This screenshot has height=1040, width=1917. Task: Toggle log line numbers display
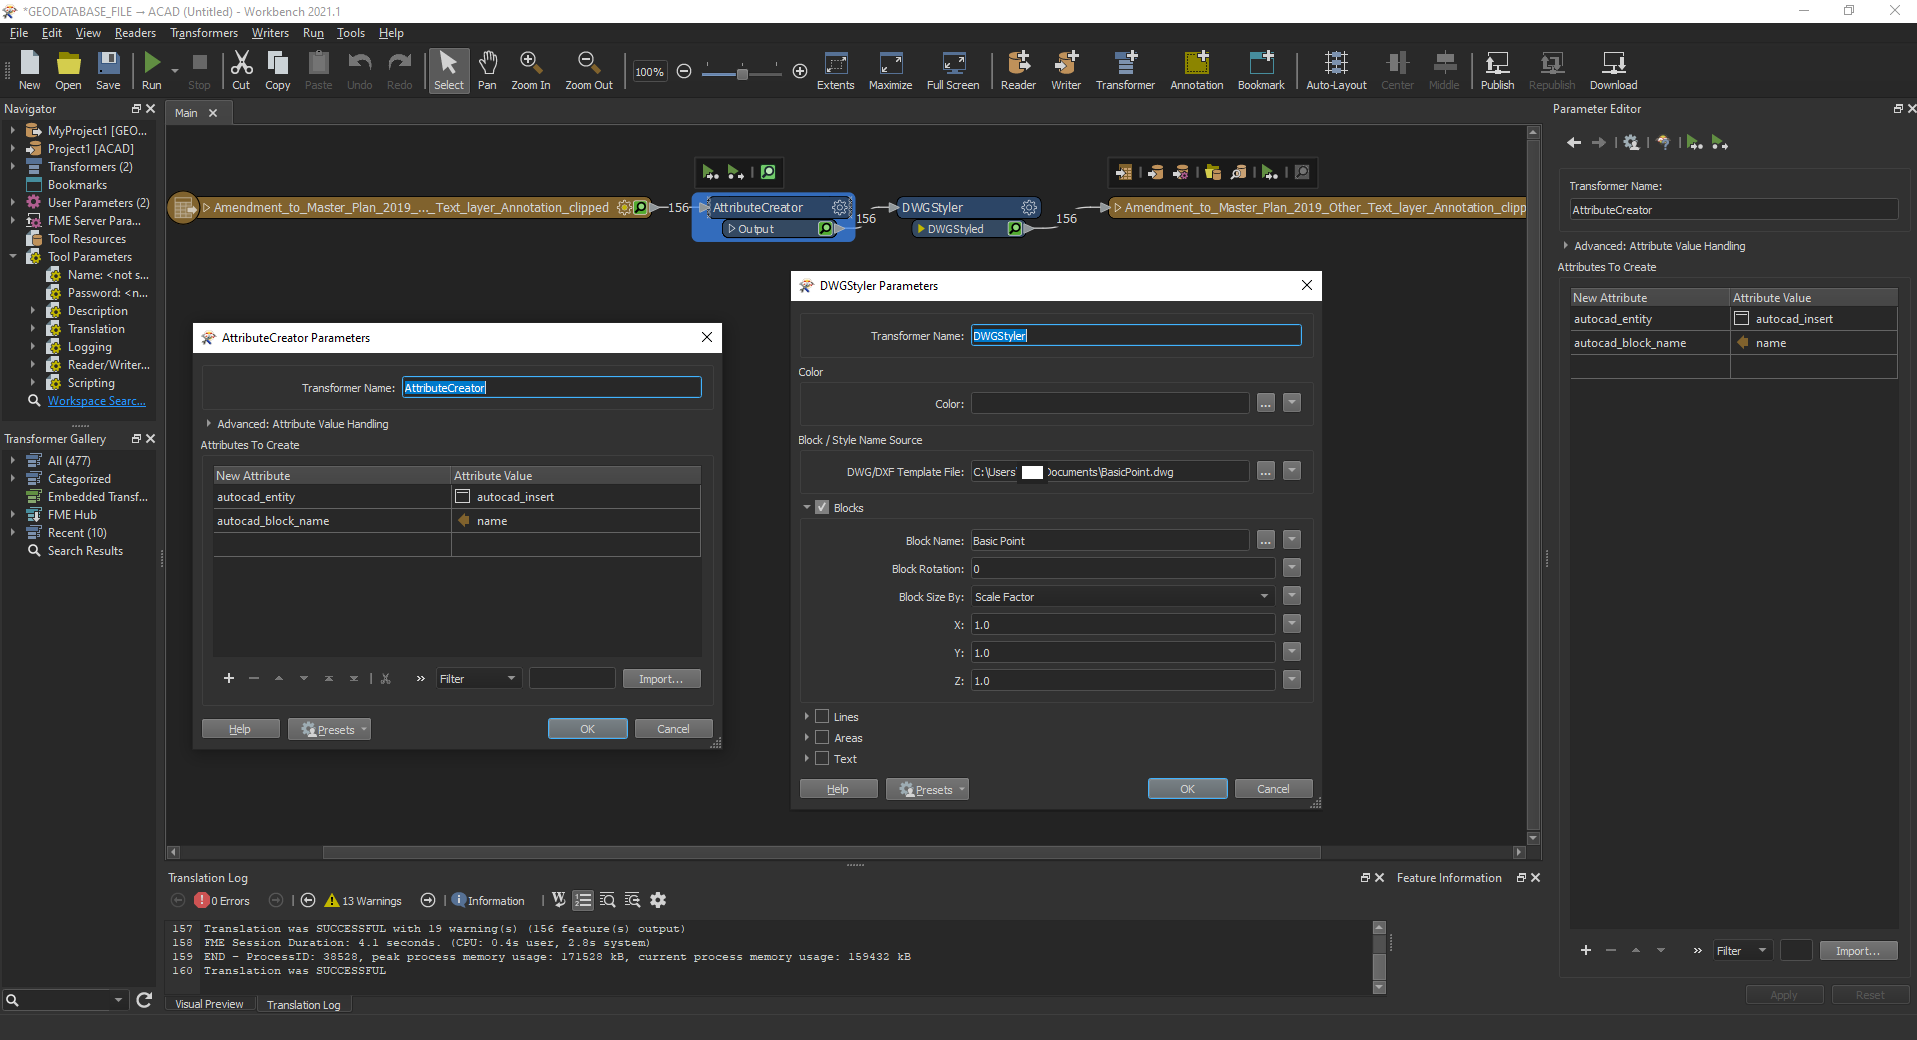pos(583,900)
